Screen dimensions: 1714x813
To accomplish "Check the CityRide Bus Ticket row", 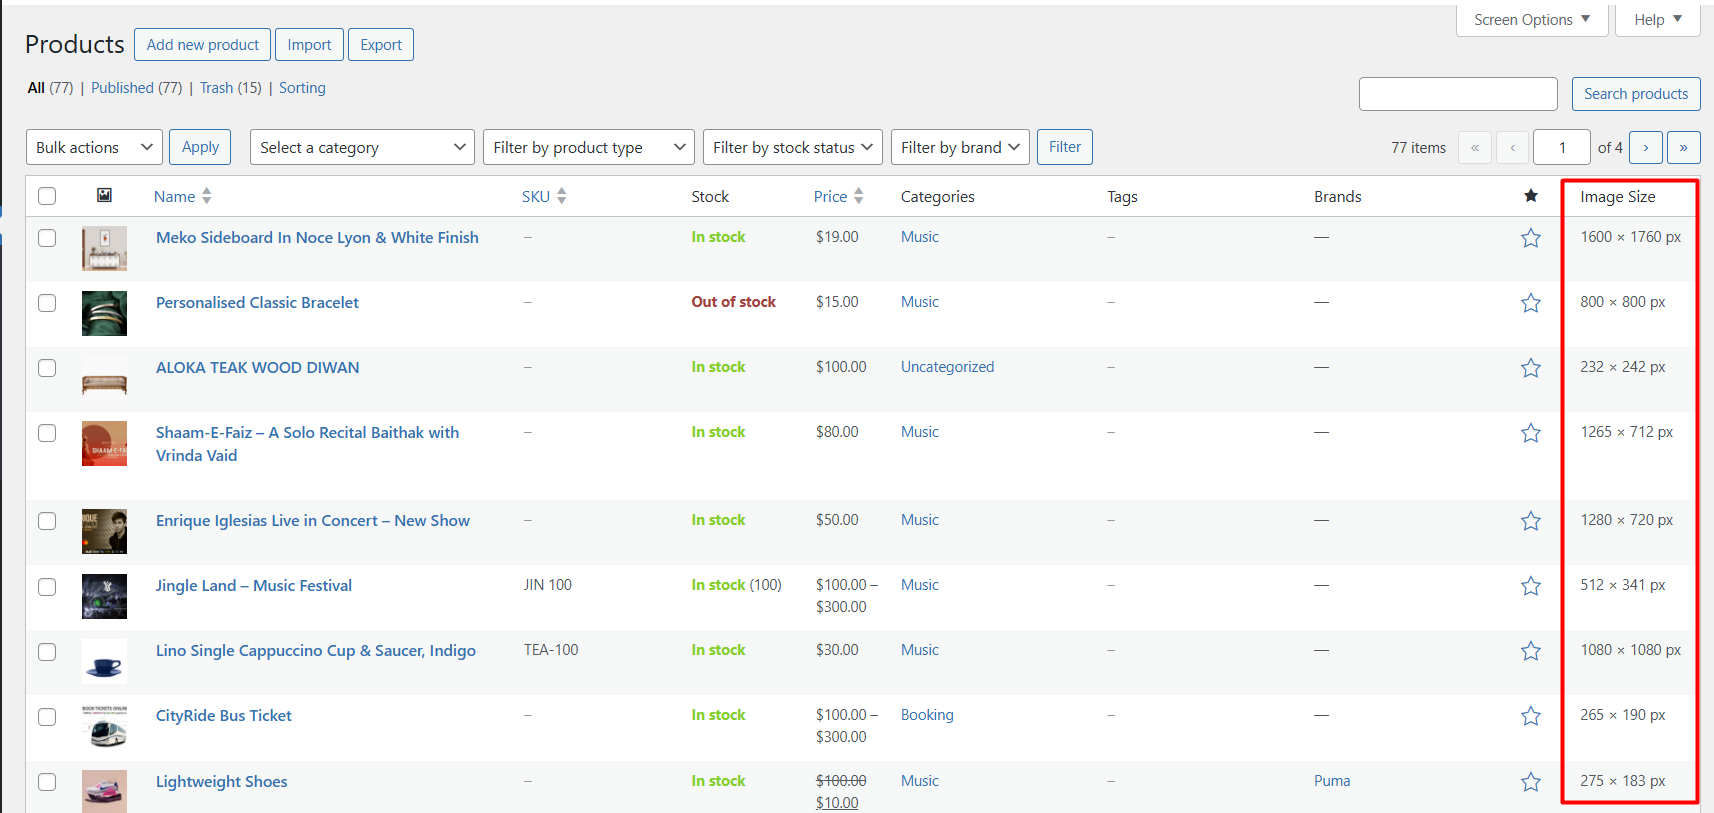I will click(x=47, y=717).
